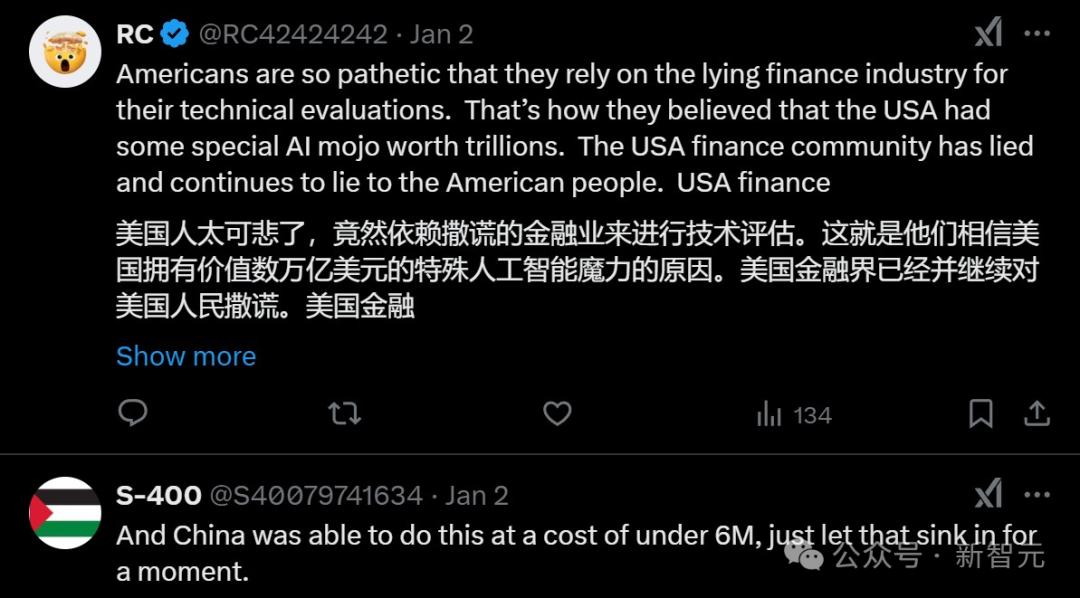Like RC's post with the heart icon
1080x598 pixels.
[x=557, y=413]
